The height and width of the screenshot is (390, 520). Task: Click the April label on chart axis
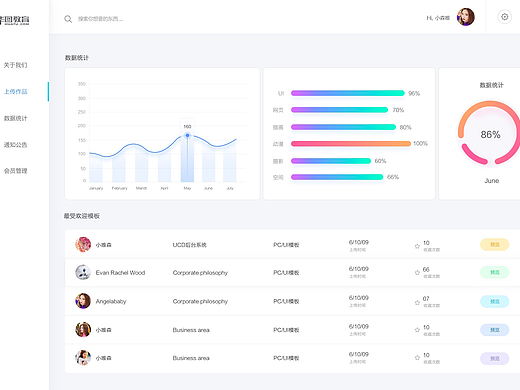[164, 188]
